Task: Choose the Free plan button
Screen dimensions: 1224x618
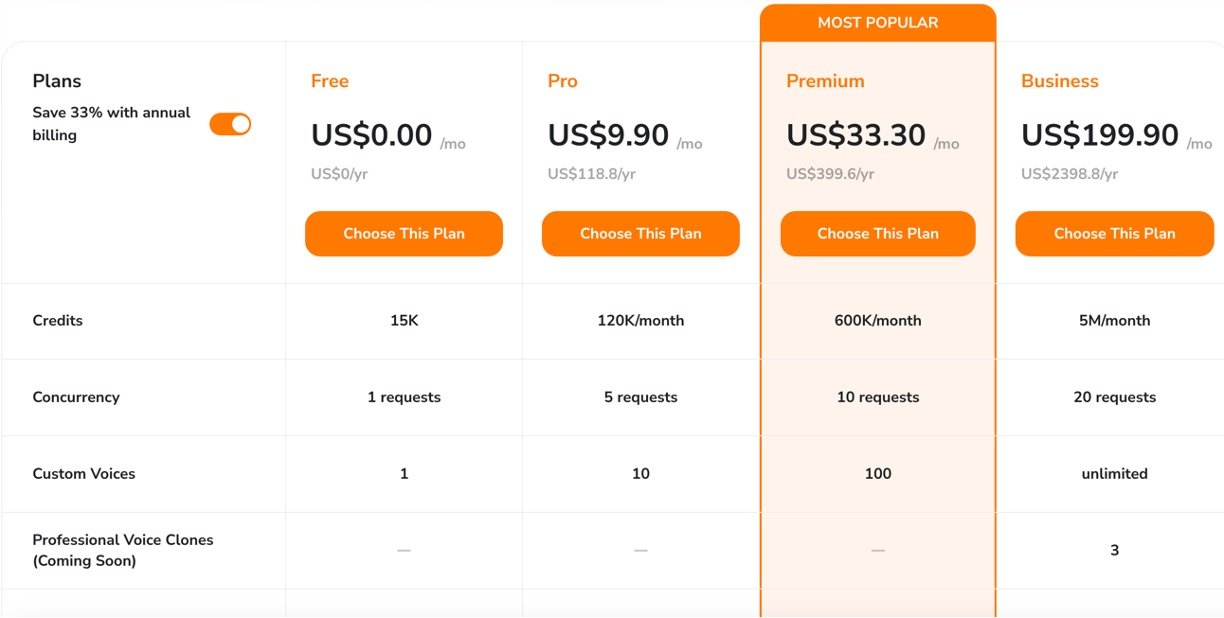Action: coord(404,233)
